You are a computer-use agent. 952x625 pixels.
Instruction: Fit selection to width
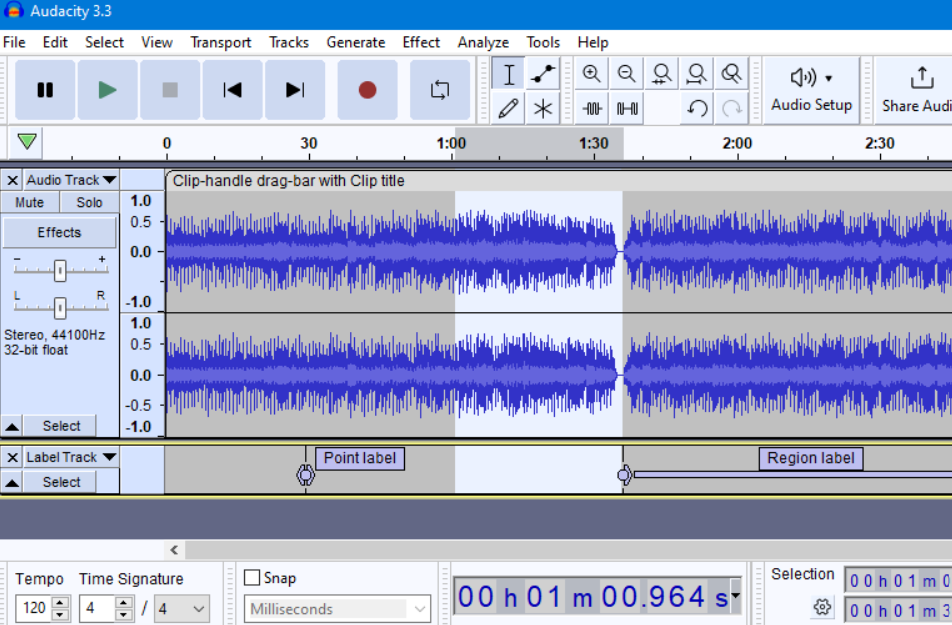pyautogui.click(x=662, y=74)
